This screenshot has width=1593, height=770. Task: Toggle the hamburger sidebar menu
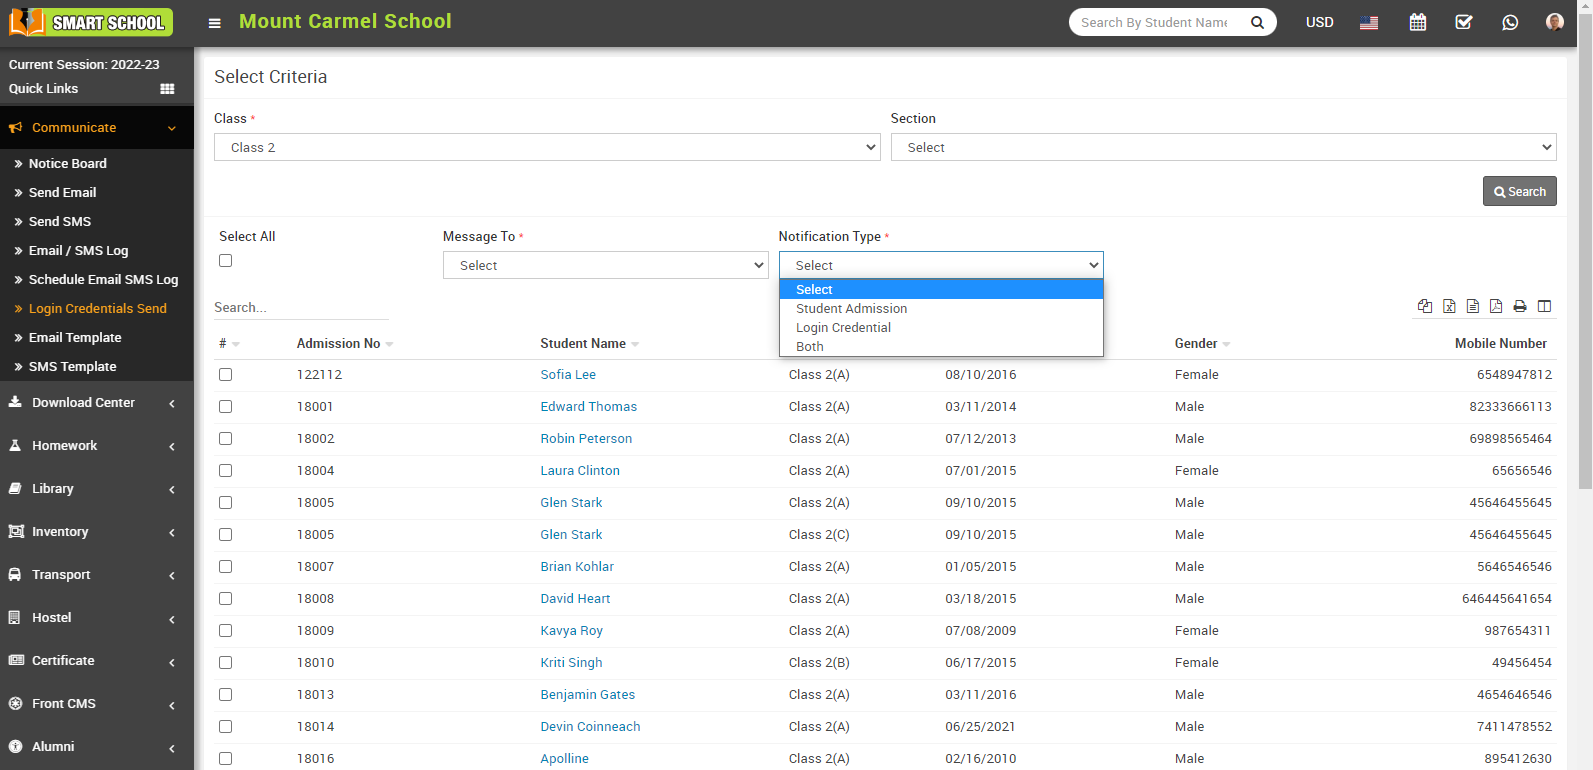214,23
